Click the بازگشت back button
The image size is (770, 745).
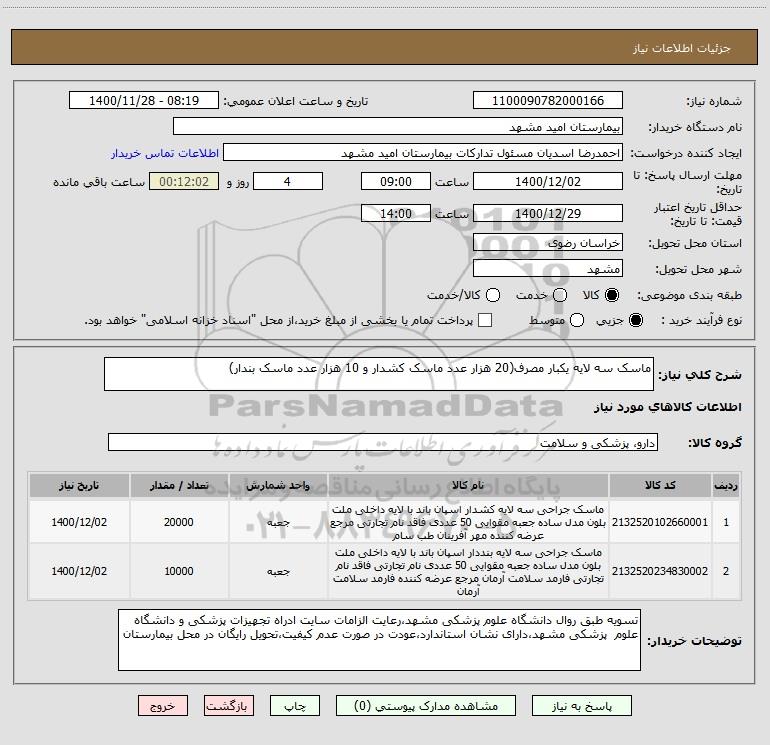229,706
